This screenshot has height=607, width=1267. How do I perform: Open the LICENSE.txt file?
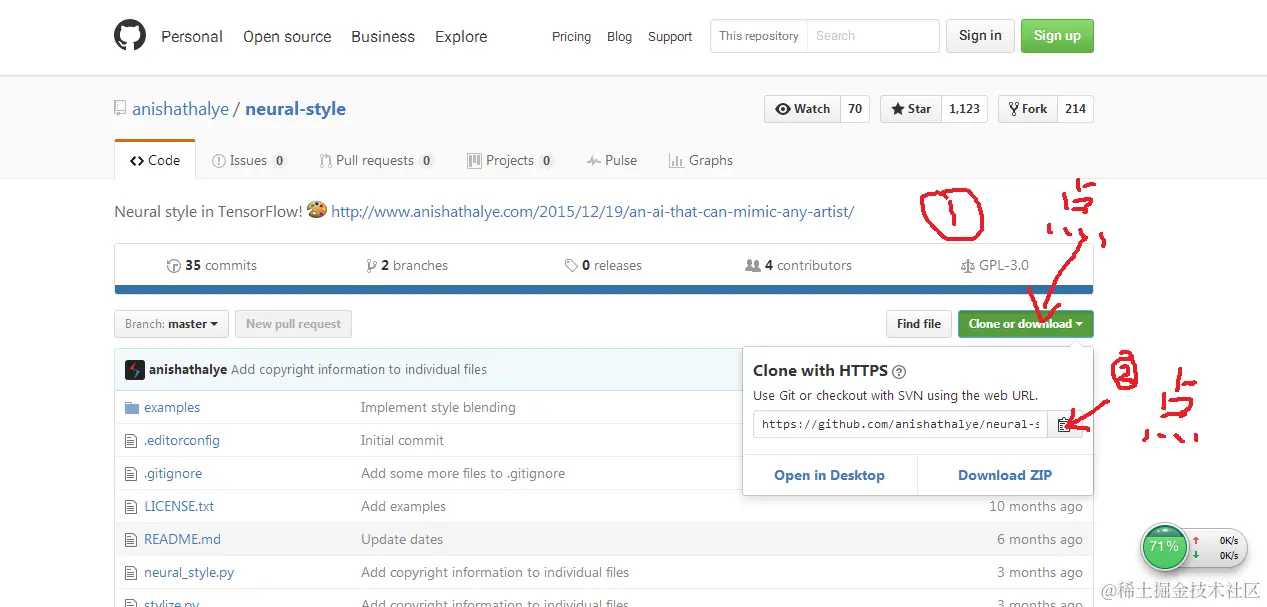(x=179, y=507)
